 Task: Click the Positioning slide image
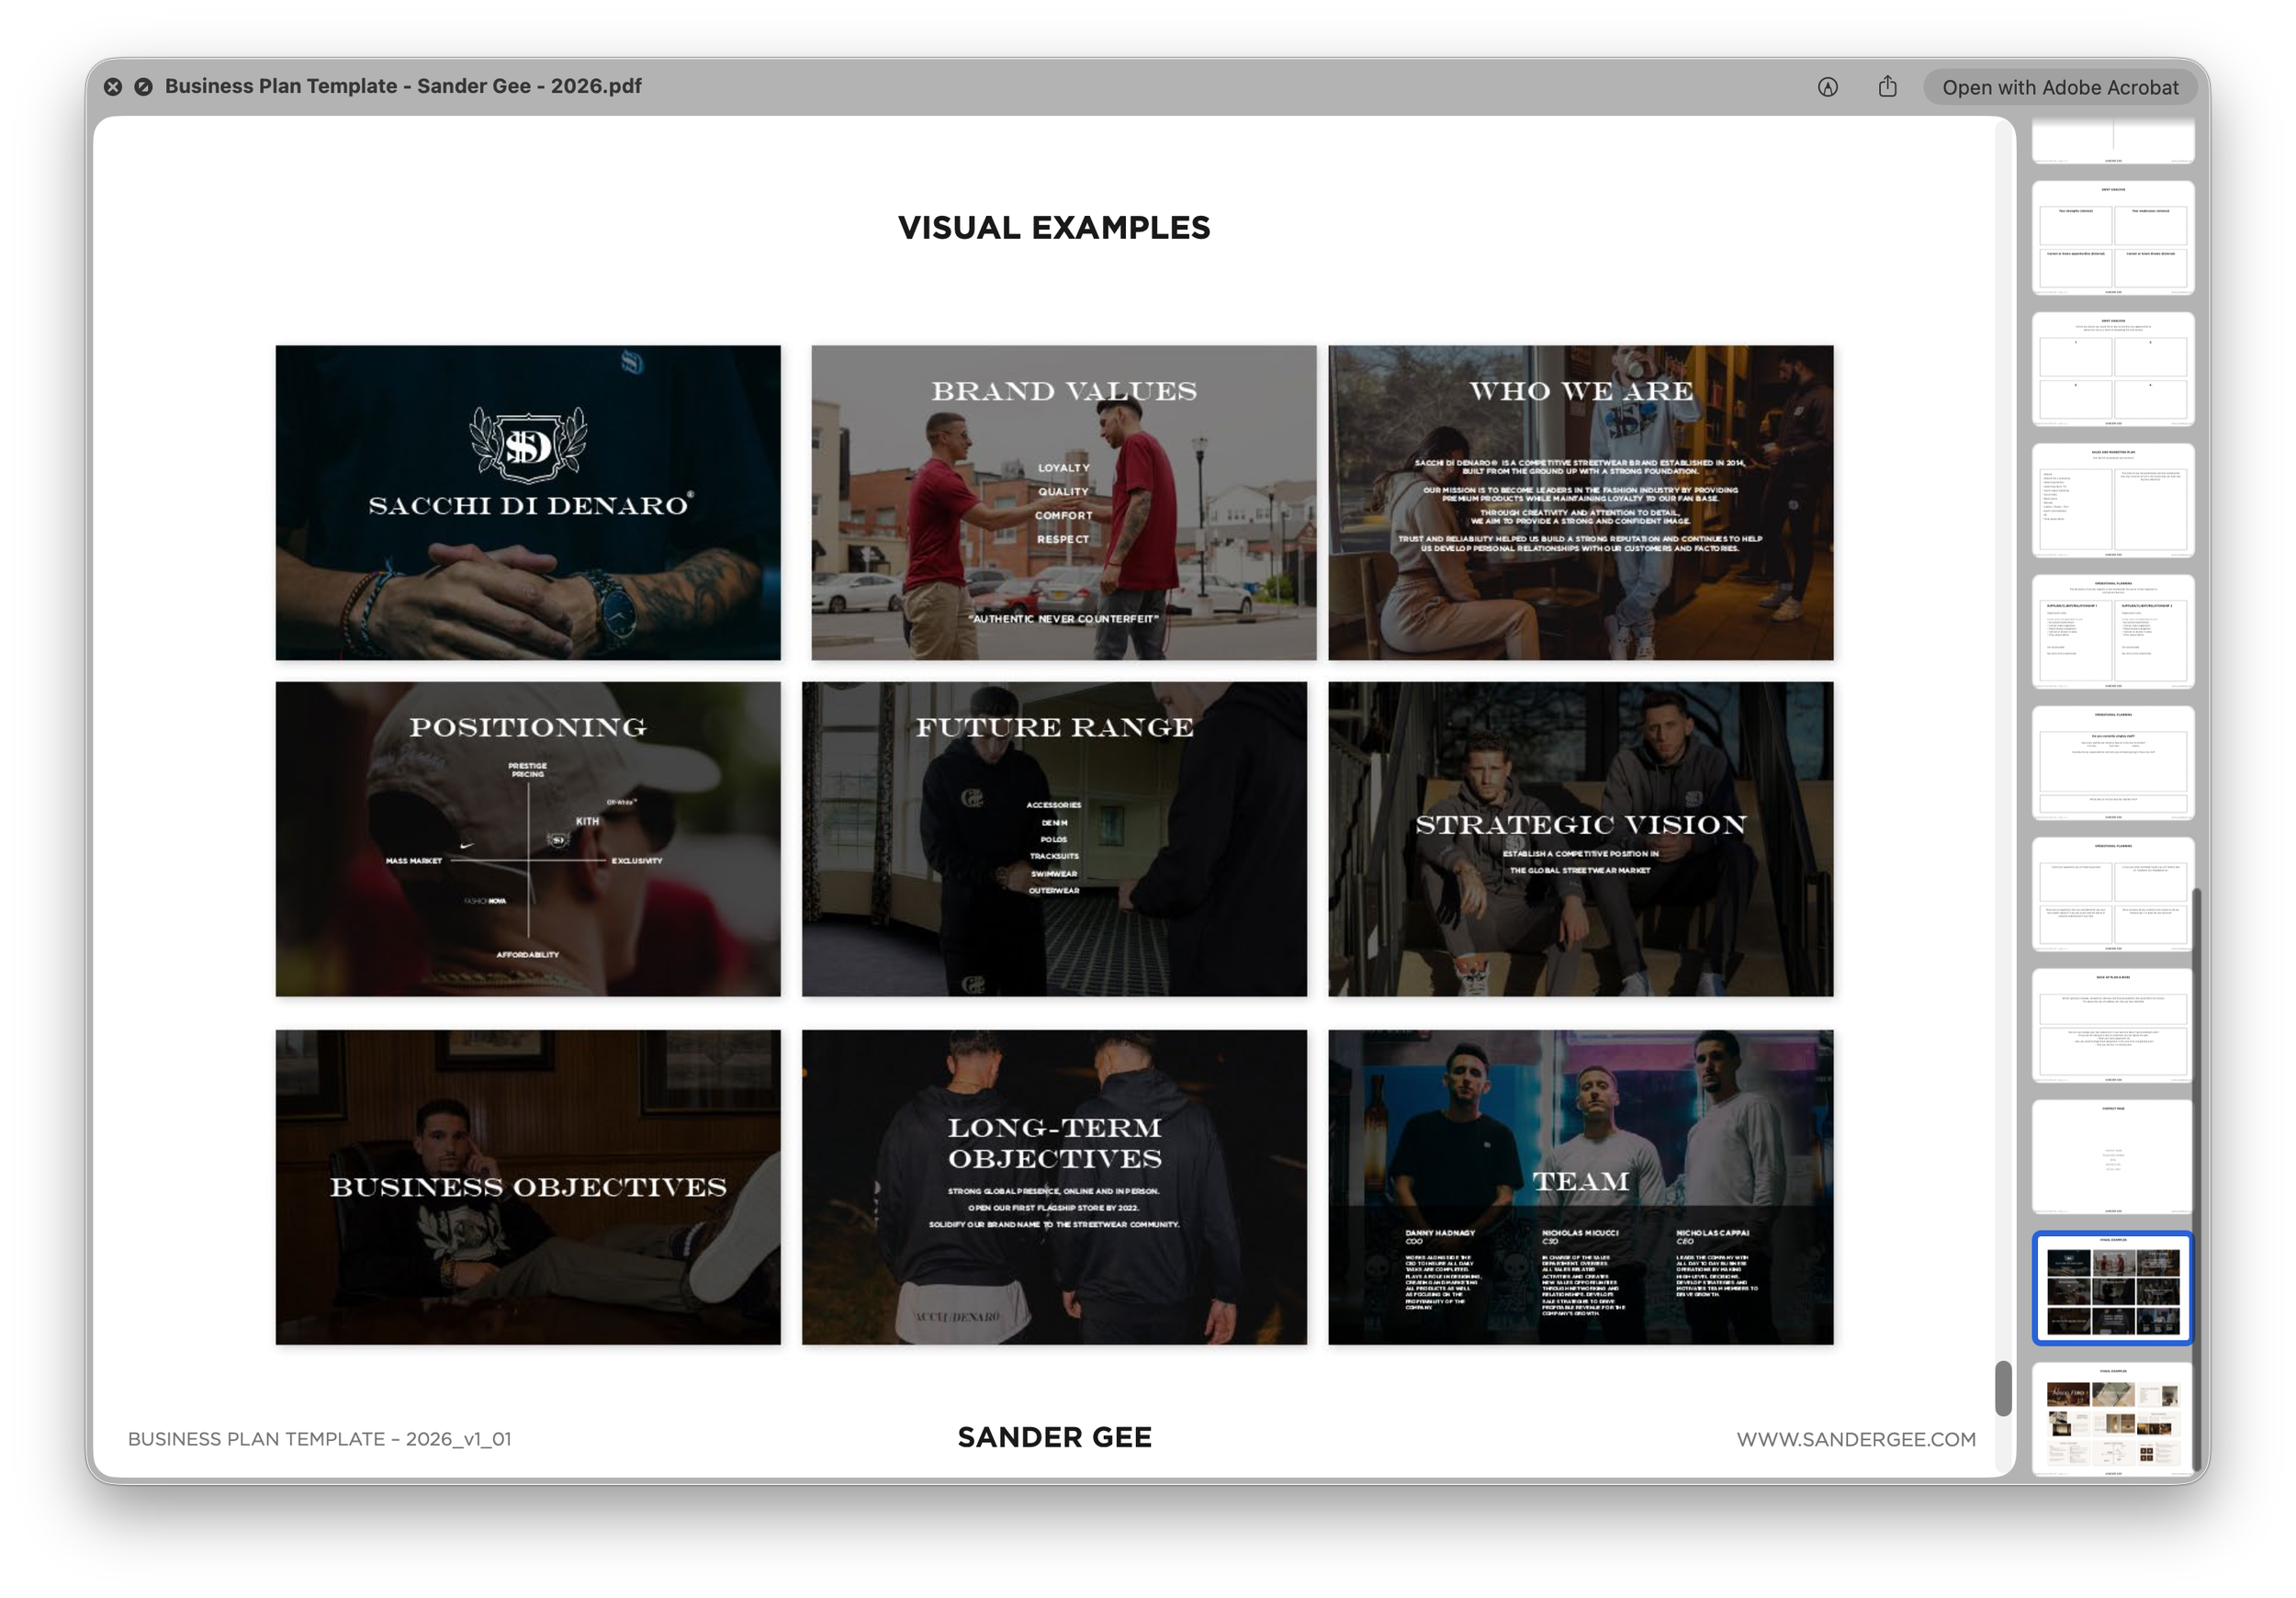(528, 839)
